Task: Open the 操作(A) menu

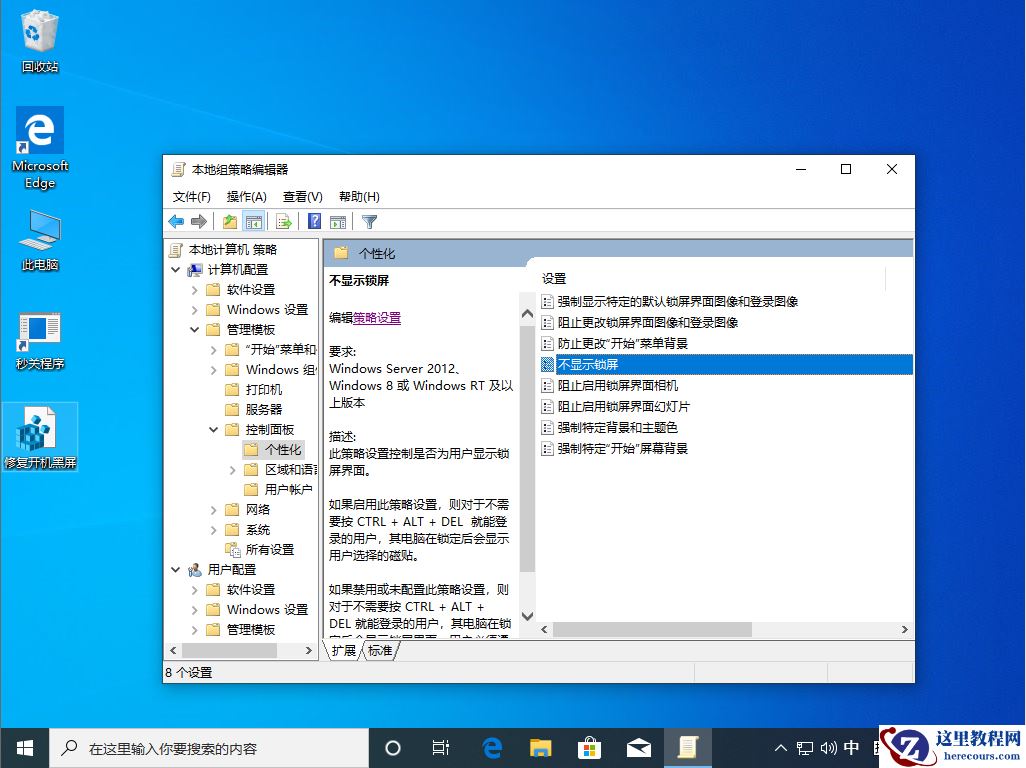Action: click(246, 196)
